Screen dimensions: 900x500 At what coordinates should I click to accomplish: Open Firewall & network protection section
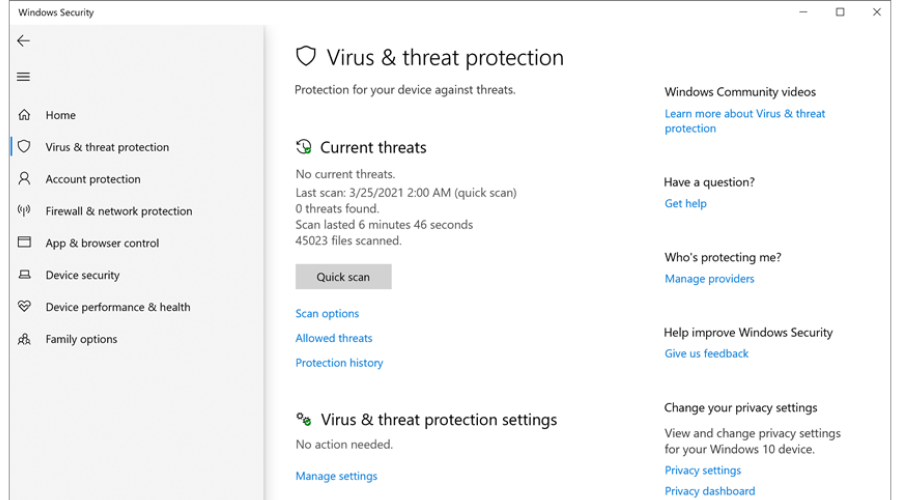(119, 211)
